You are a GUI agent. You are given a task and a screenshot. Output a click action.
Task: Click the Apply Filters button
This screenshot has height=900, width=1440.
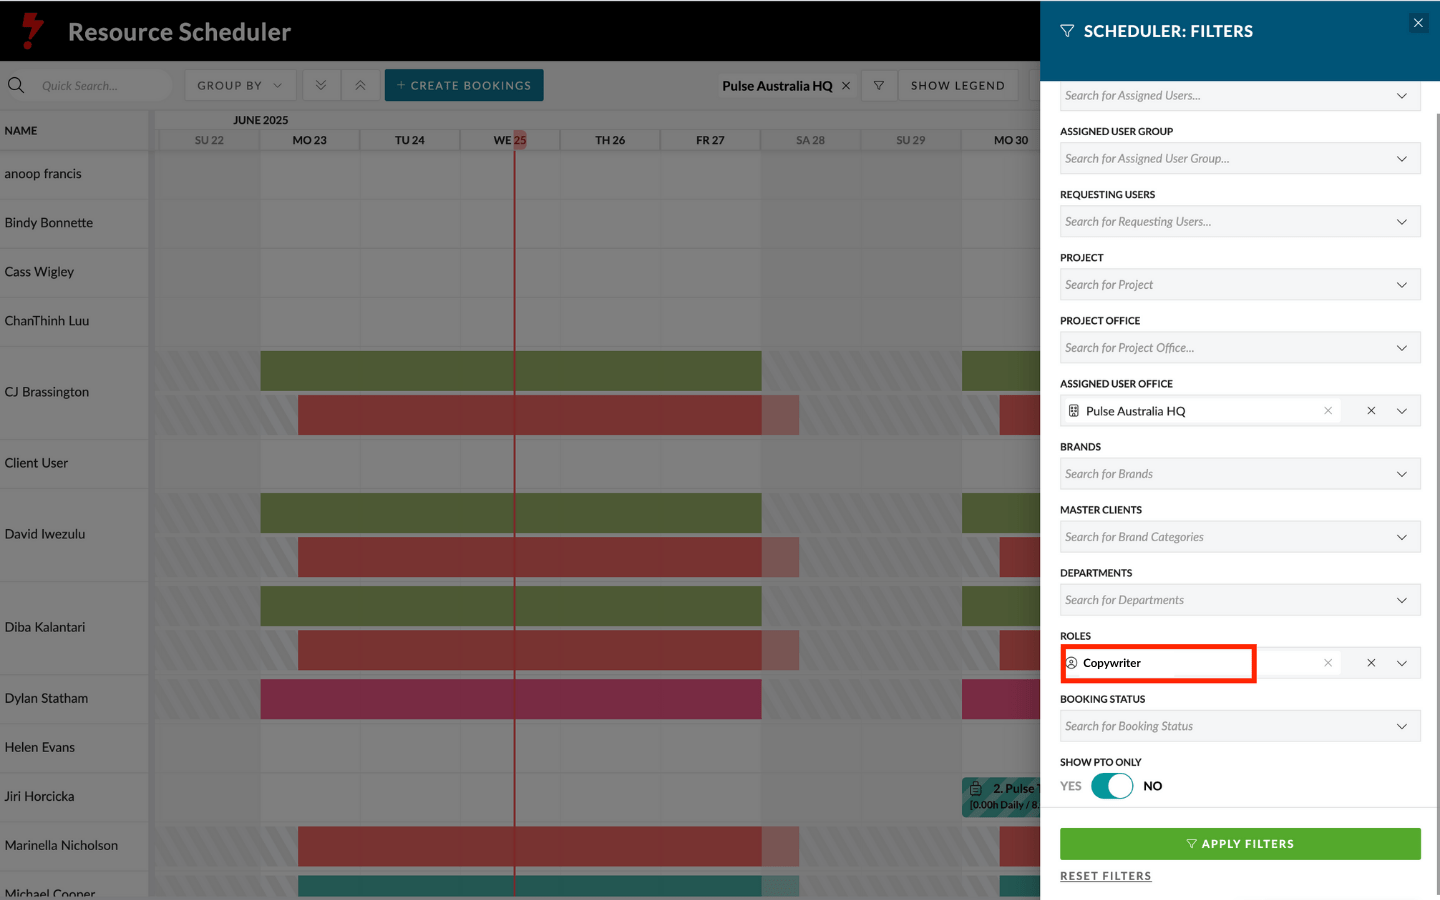click(x=1239, y=844)
